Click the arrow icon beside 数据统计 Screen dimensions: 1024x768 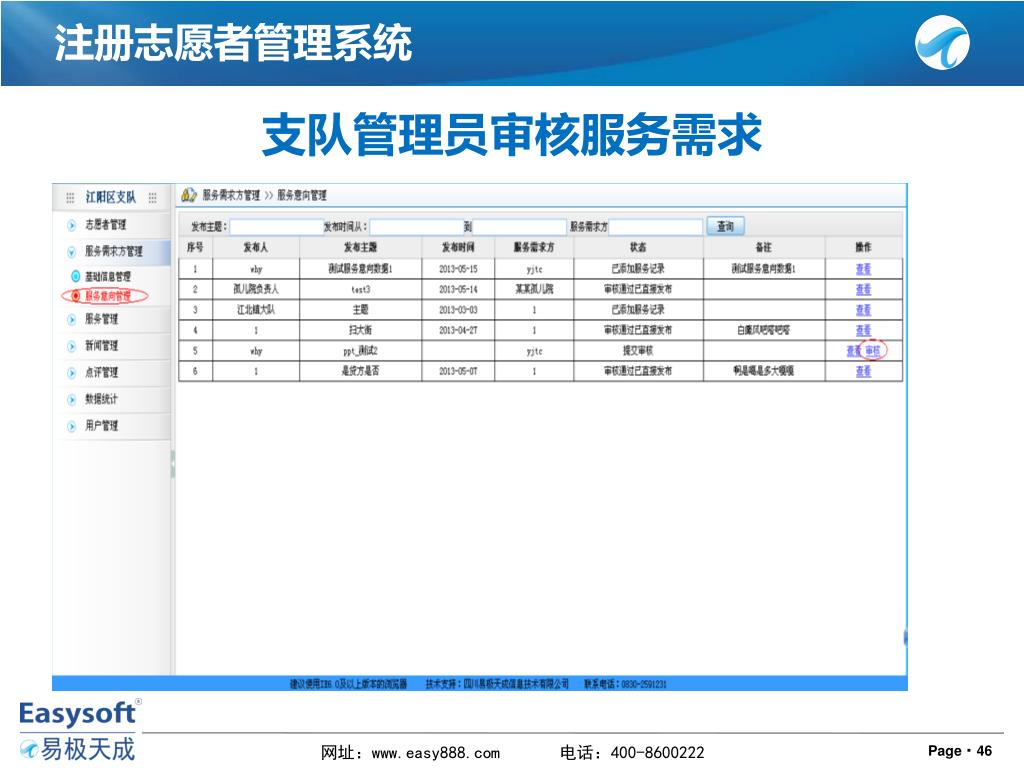tap(72, 399)
